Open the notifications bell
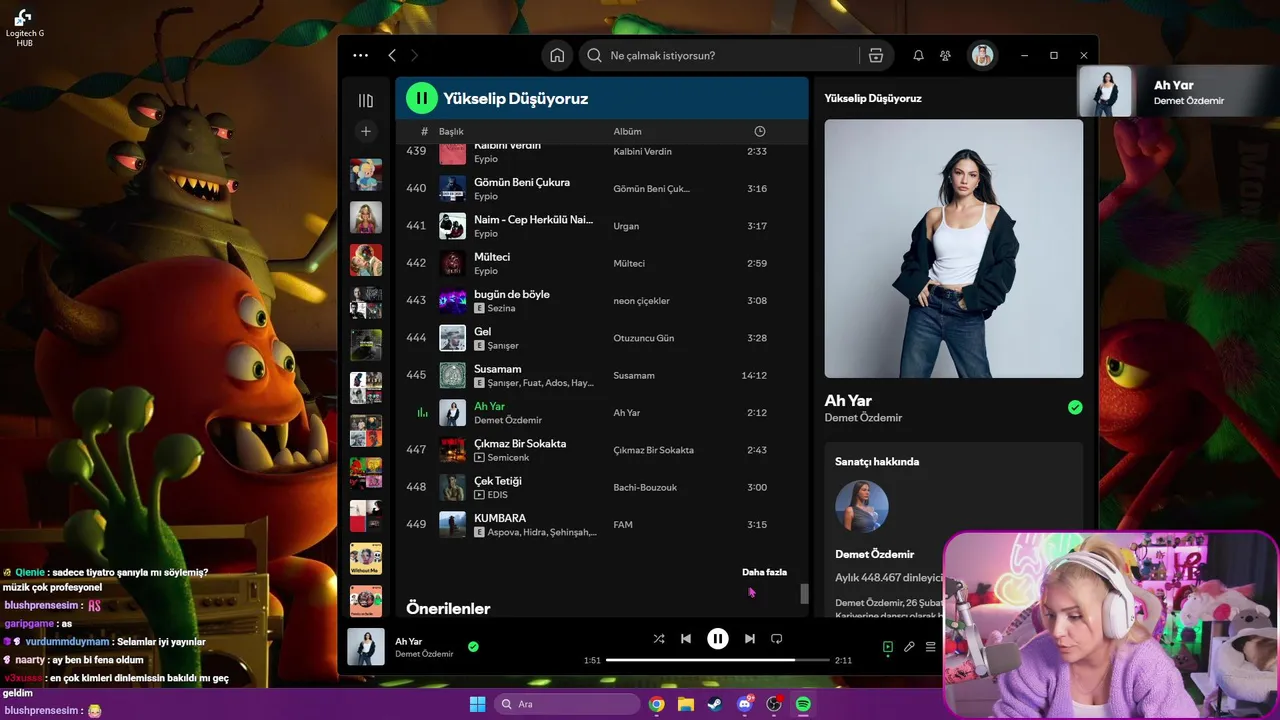The image size is (1280, 720). click(x=918, y=55)
